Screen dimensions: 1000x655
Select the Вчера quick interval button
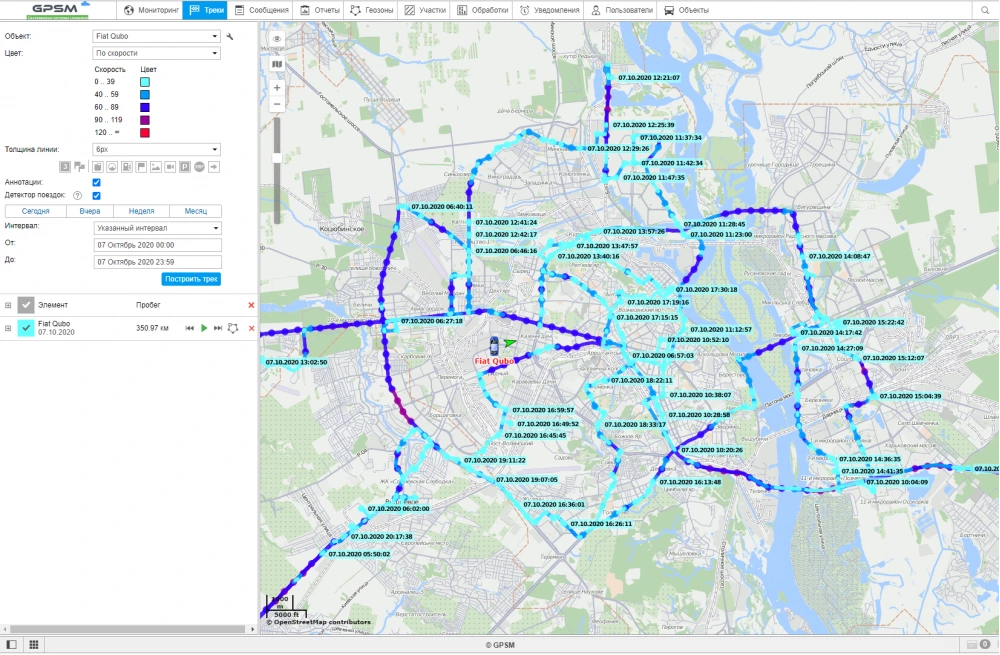90,211
